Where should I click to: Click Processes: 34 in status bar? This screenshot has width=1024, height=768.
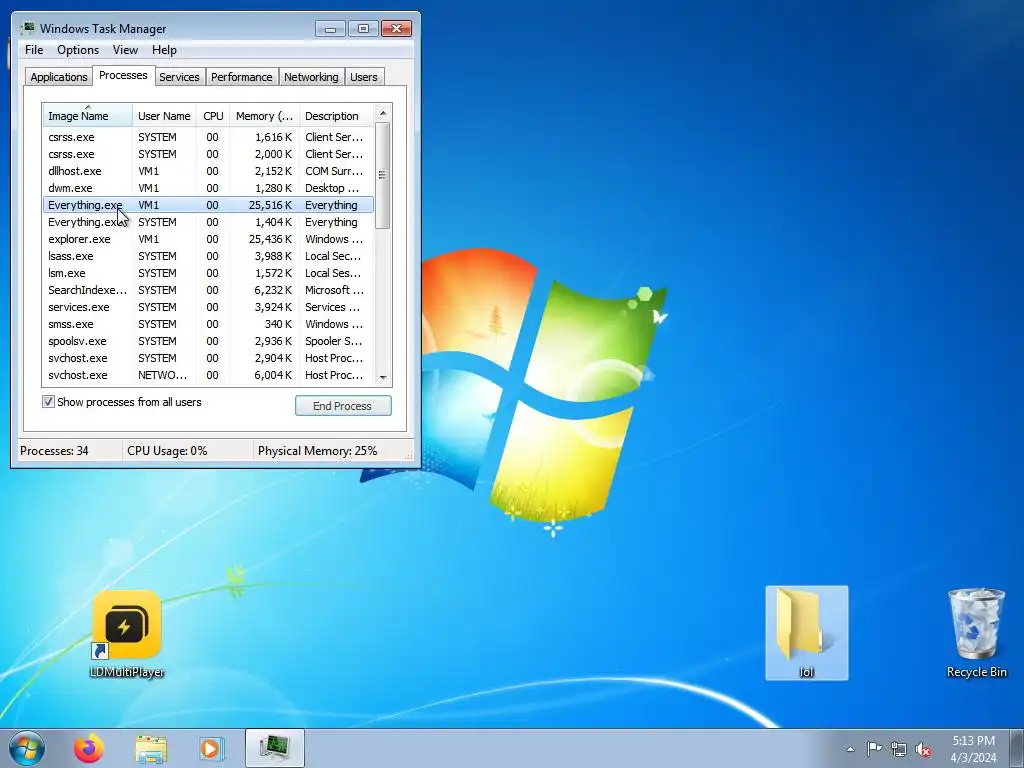pos(54,451)
